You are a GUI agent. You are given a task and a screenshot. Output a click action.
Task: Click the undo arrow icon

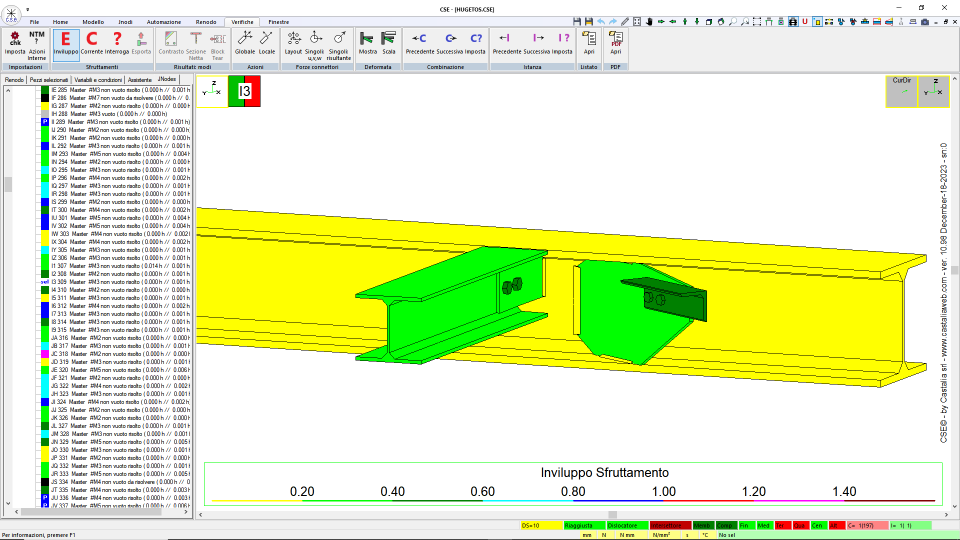[601, 21]
